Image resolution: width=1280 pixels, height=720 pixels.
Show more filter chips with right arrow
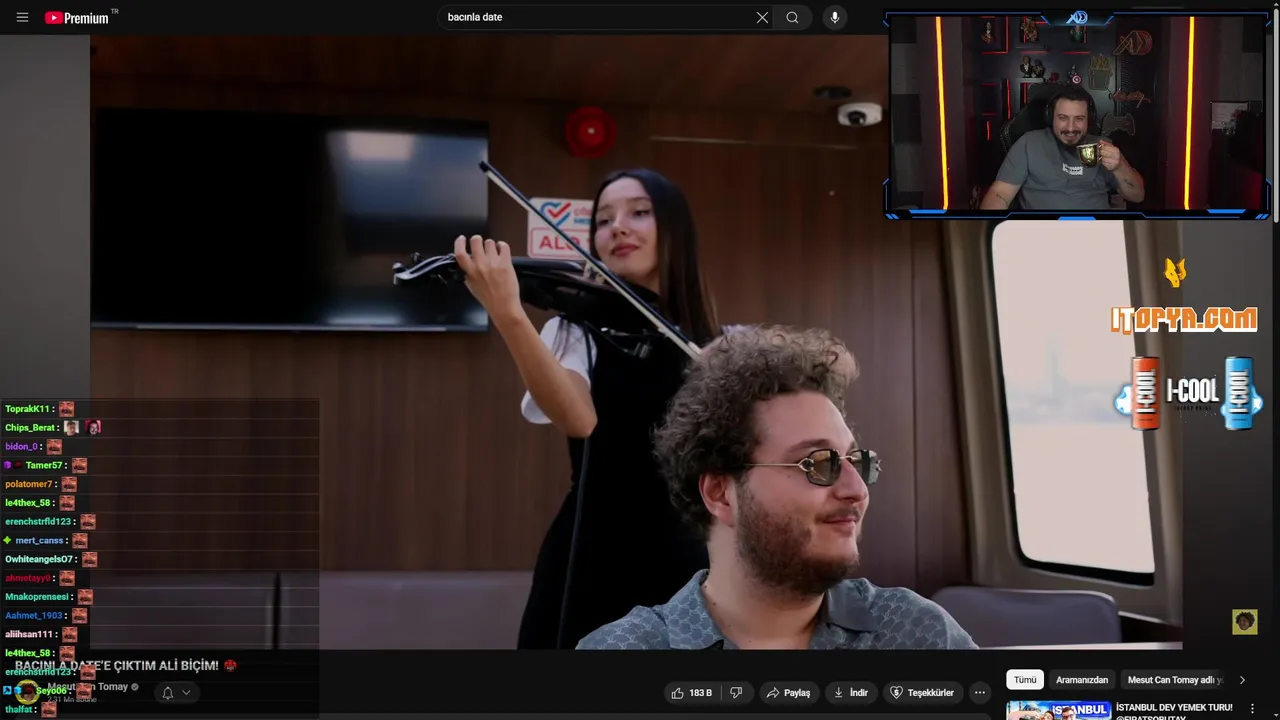coord(1242,680)
